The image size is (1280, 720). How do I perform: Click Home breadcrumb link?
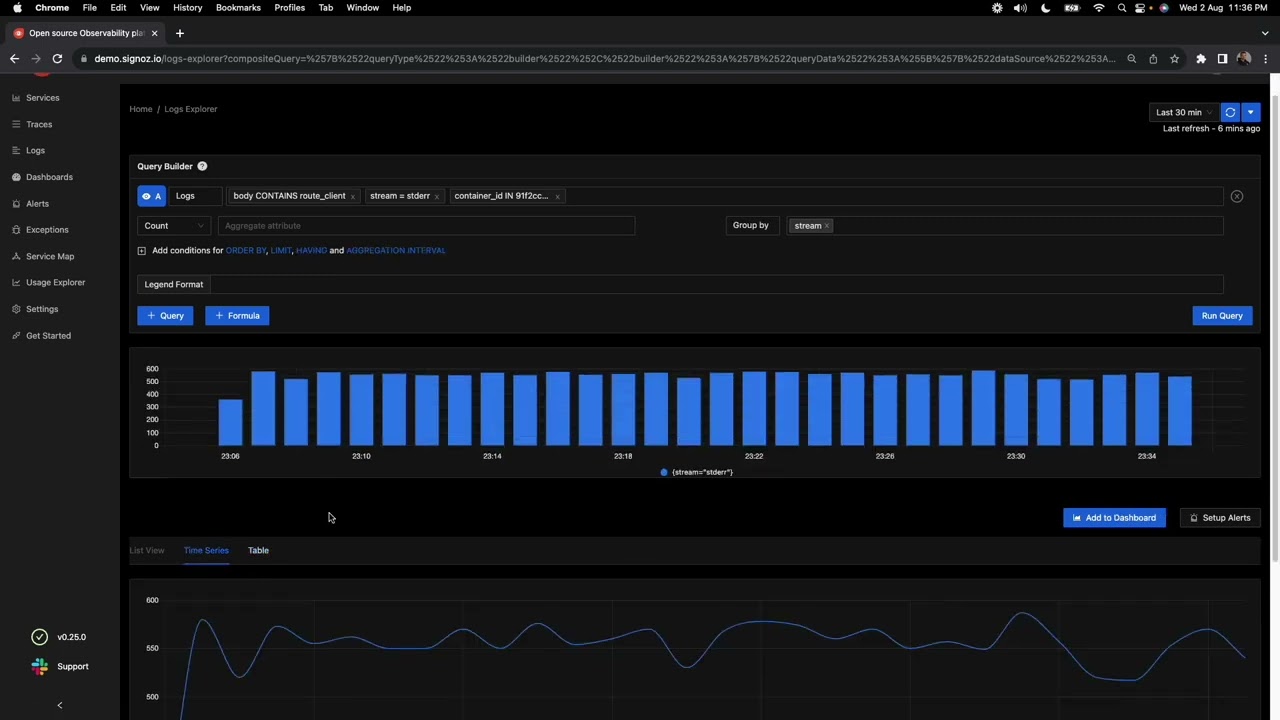[x=141, y=109]
